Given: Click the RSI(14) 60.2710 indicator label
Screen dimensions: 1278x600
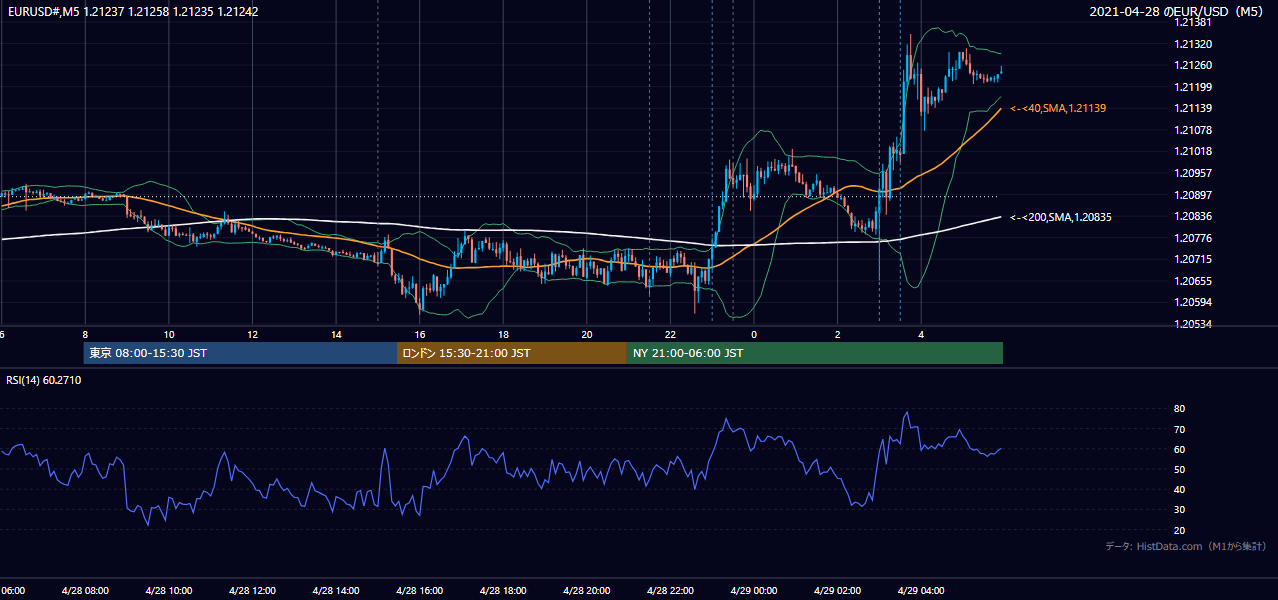Looking at the screenshot, I should [44, 380].
